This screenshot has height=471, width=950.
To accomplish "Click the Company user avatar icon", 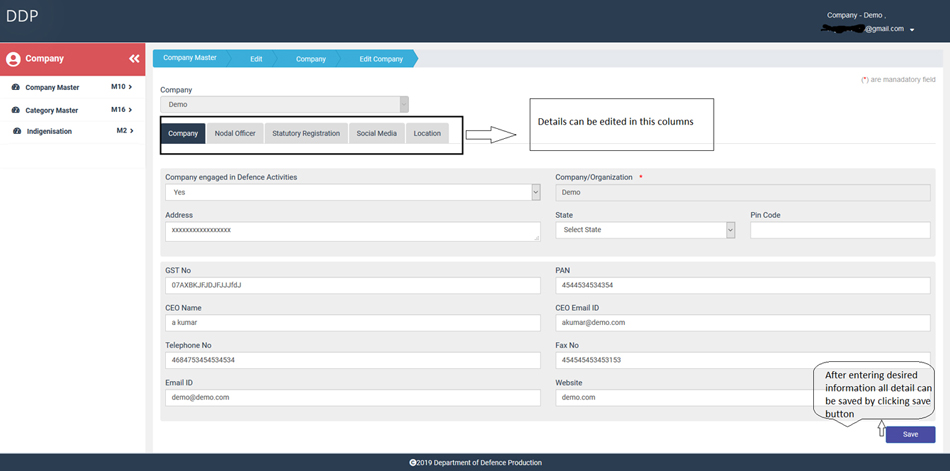I will pyautogui.click(x=13, y=59).
